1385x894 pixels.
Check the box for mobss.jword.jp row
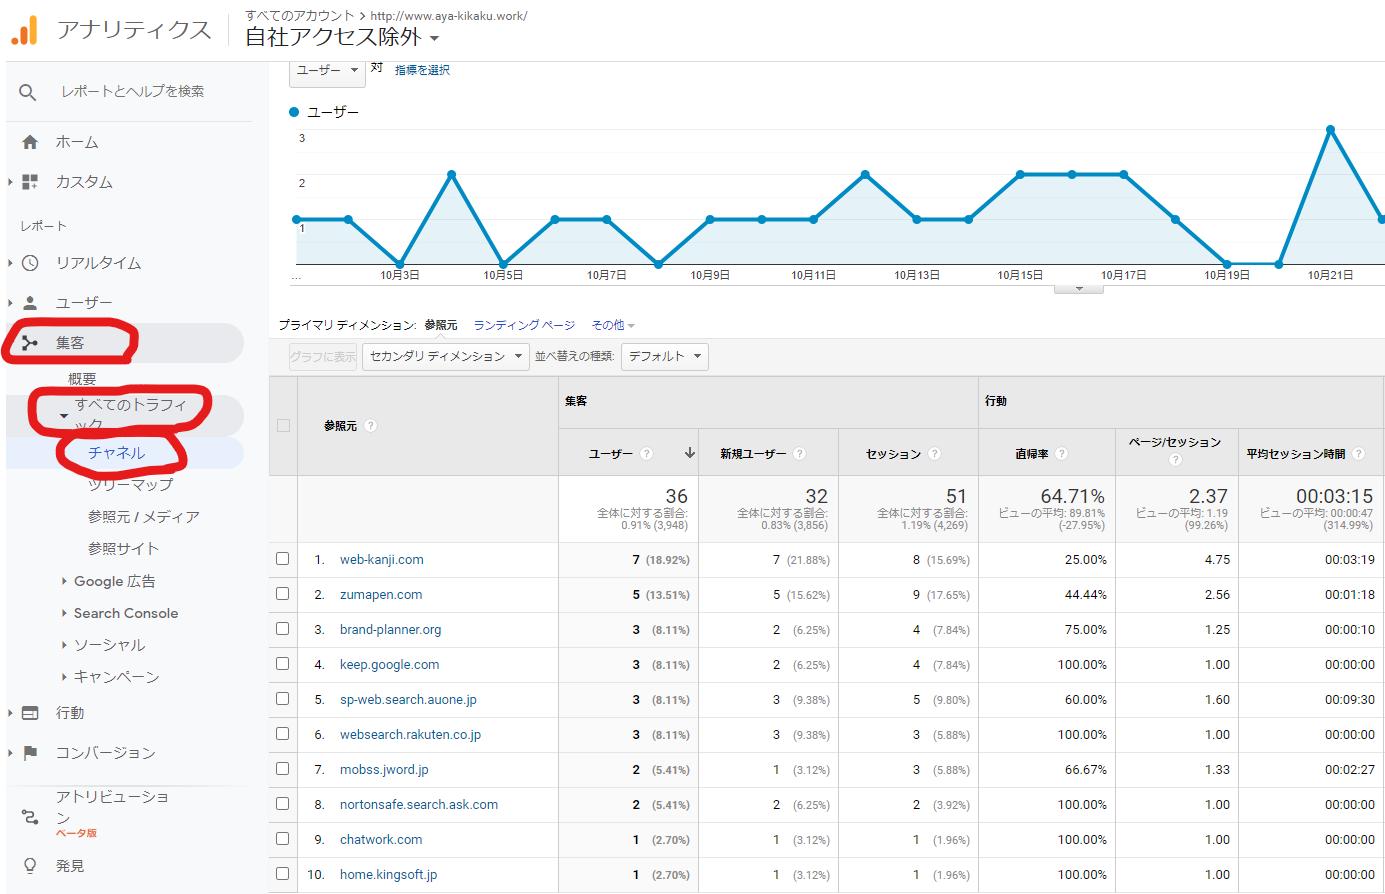tap(283, 769)
